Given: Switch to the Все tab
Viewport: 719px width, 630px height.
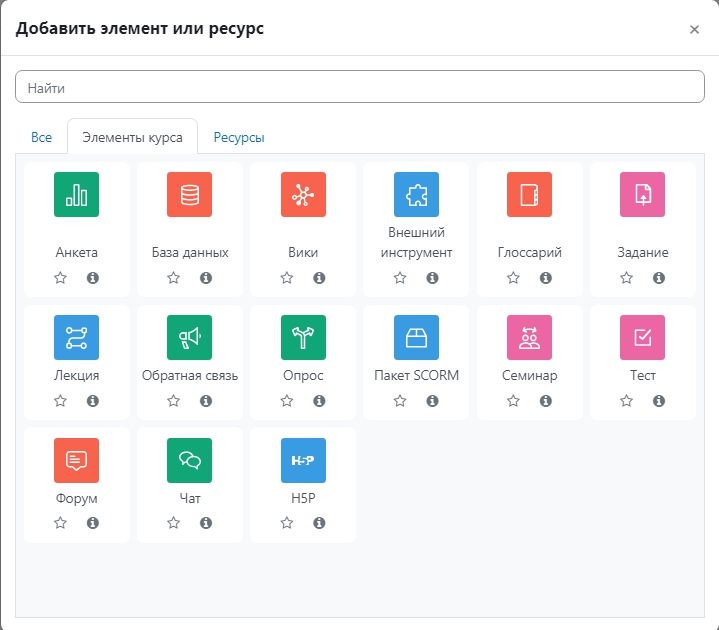Looking at the screenshot, I should click(41, 137).
